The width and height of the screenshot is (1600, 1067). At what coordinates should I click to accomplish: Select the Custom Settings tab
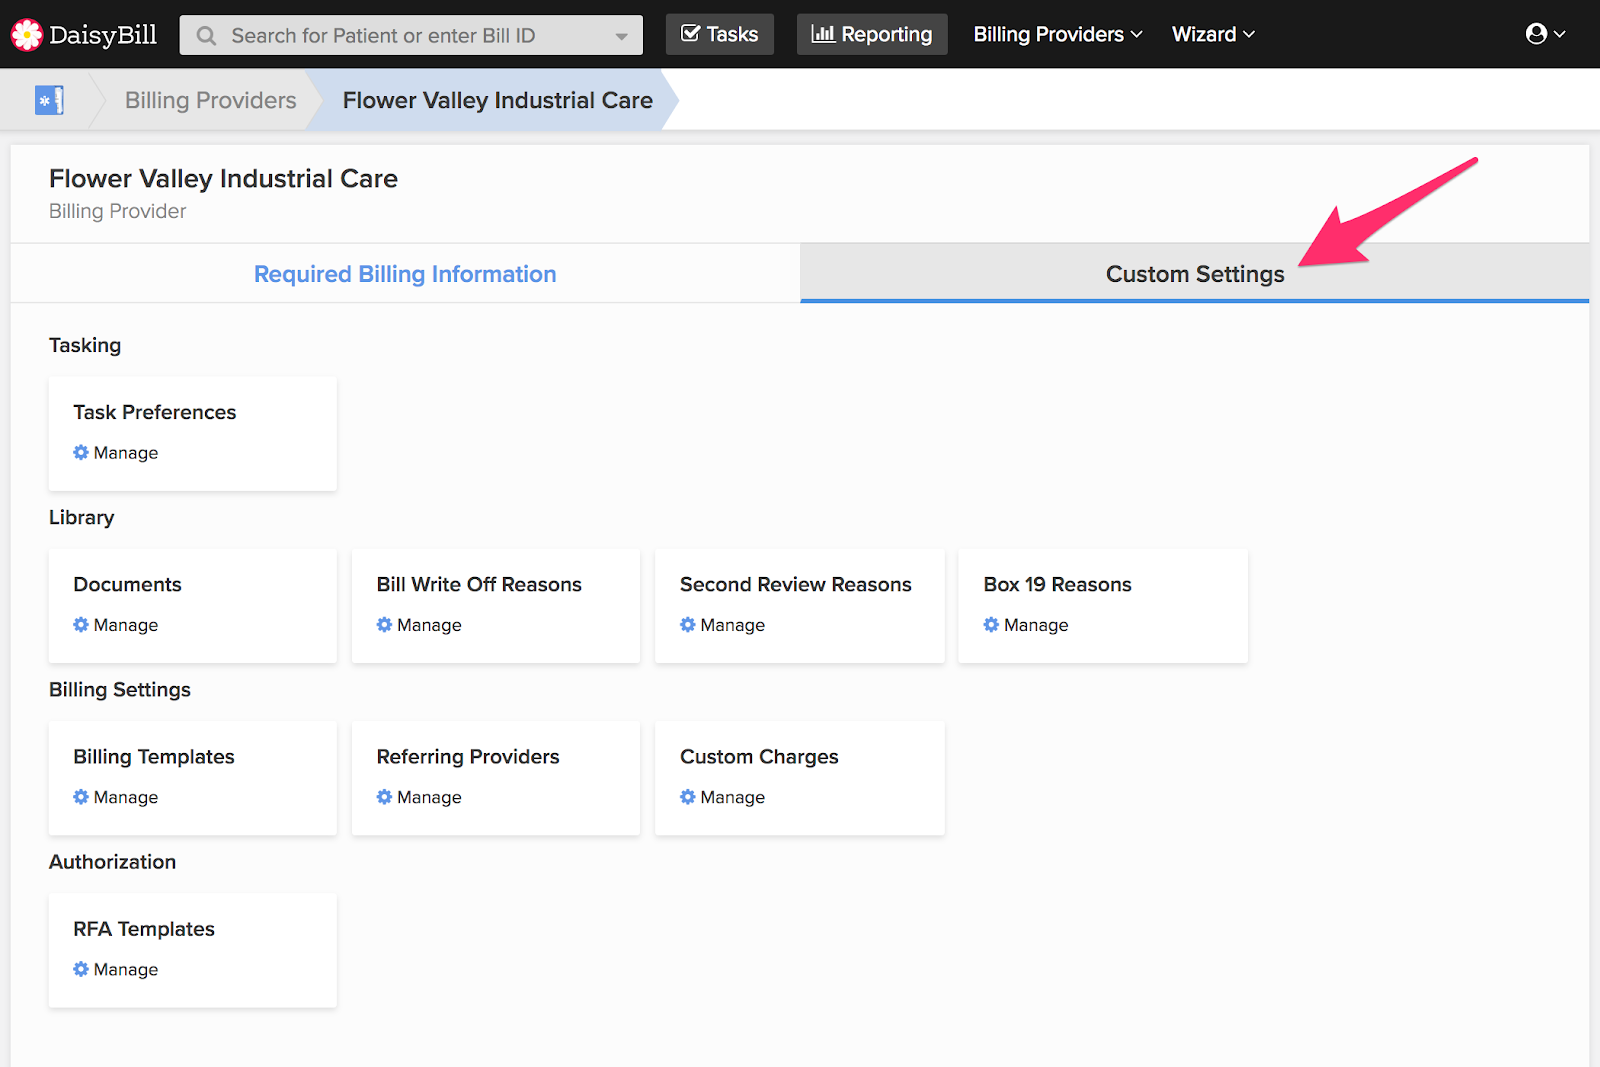[1195, 274]
